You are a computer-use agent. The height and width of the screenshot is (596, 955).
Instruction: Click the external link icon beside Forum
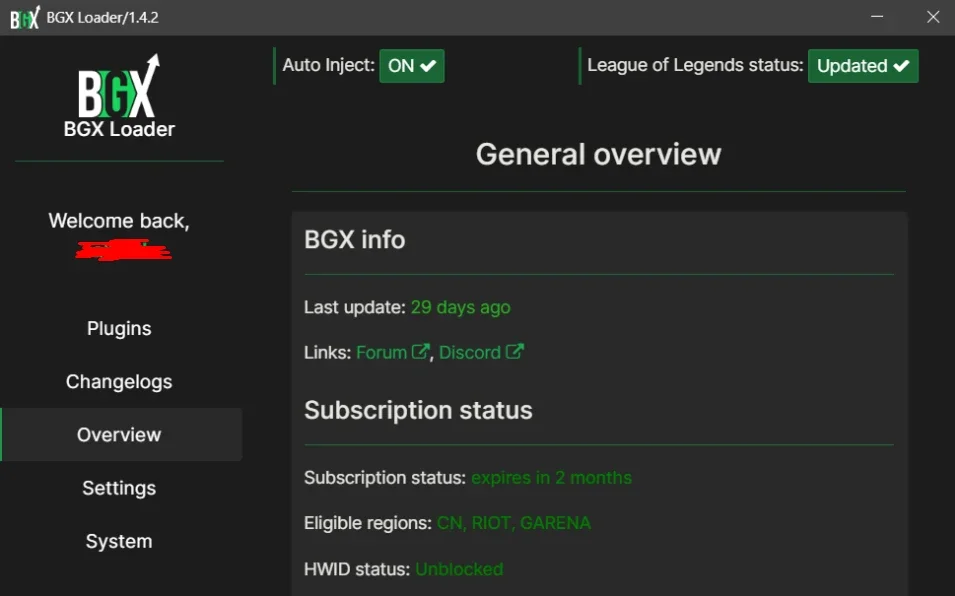[x=420, y=352]
